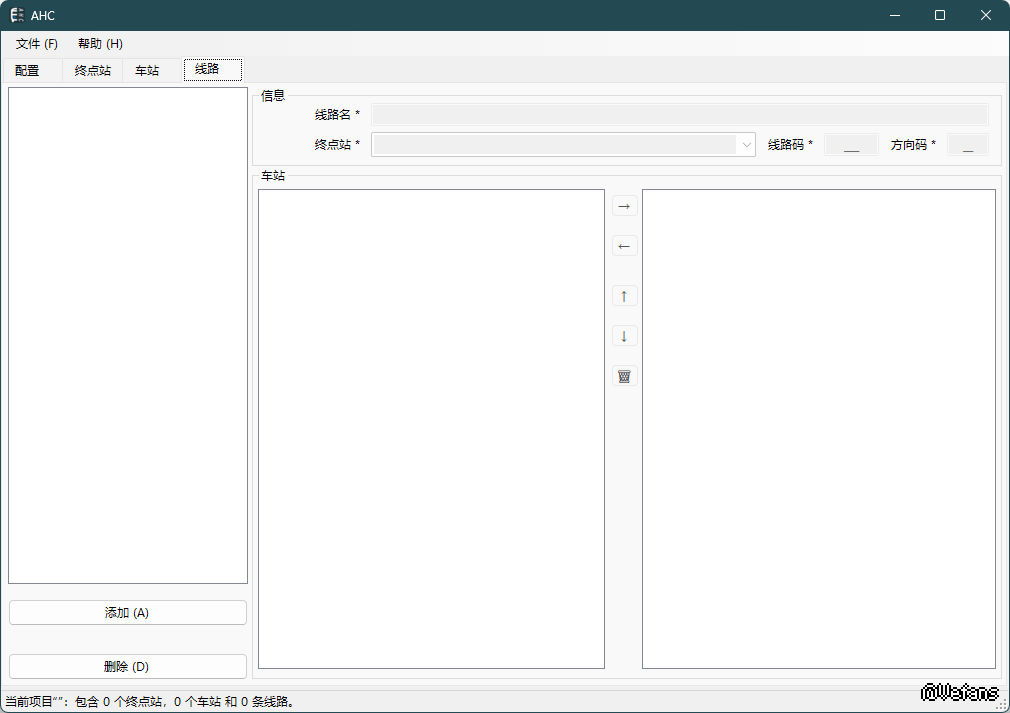This screenshot has height=713, width=1010.
Task: Move selected station up with up arrow
Action: pyautogui.click(x=624, y=296)
